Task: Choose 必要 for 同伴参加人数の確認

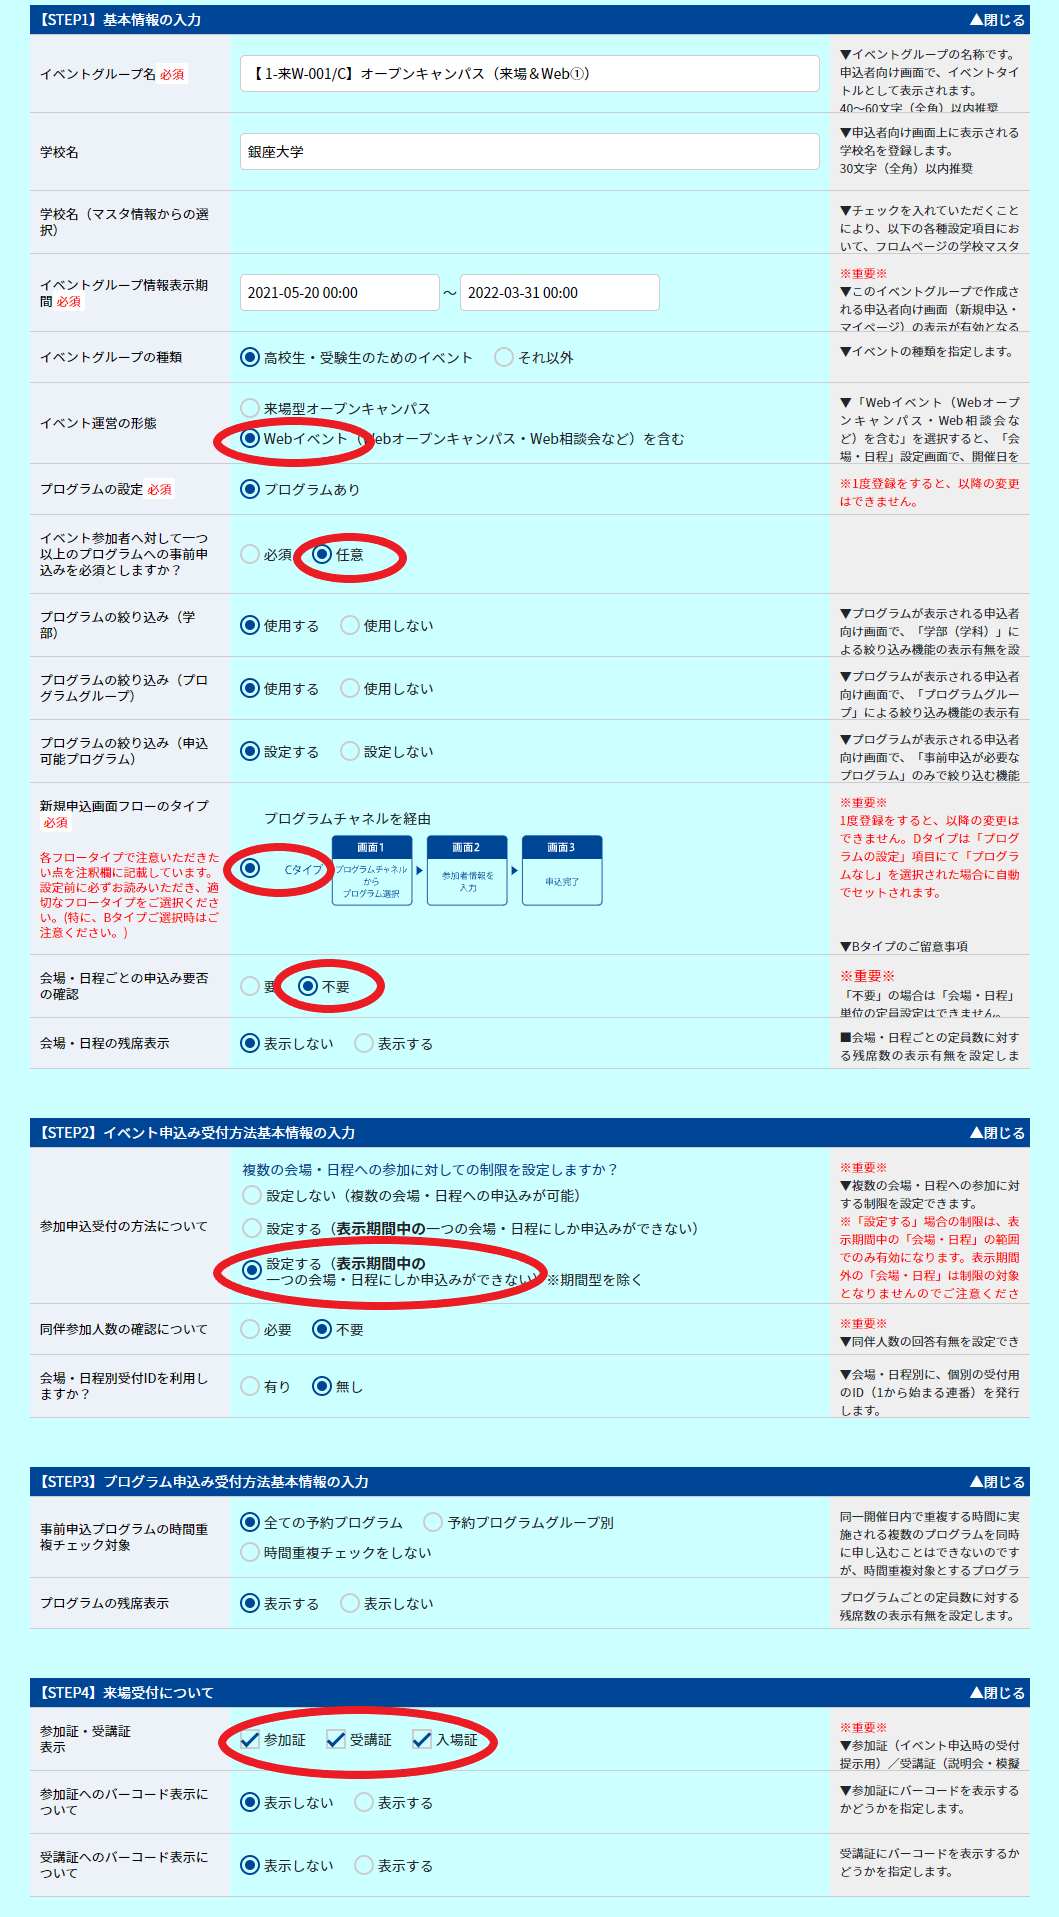Action: point(251,1329)
